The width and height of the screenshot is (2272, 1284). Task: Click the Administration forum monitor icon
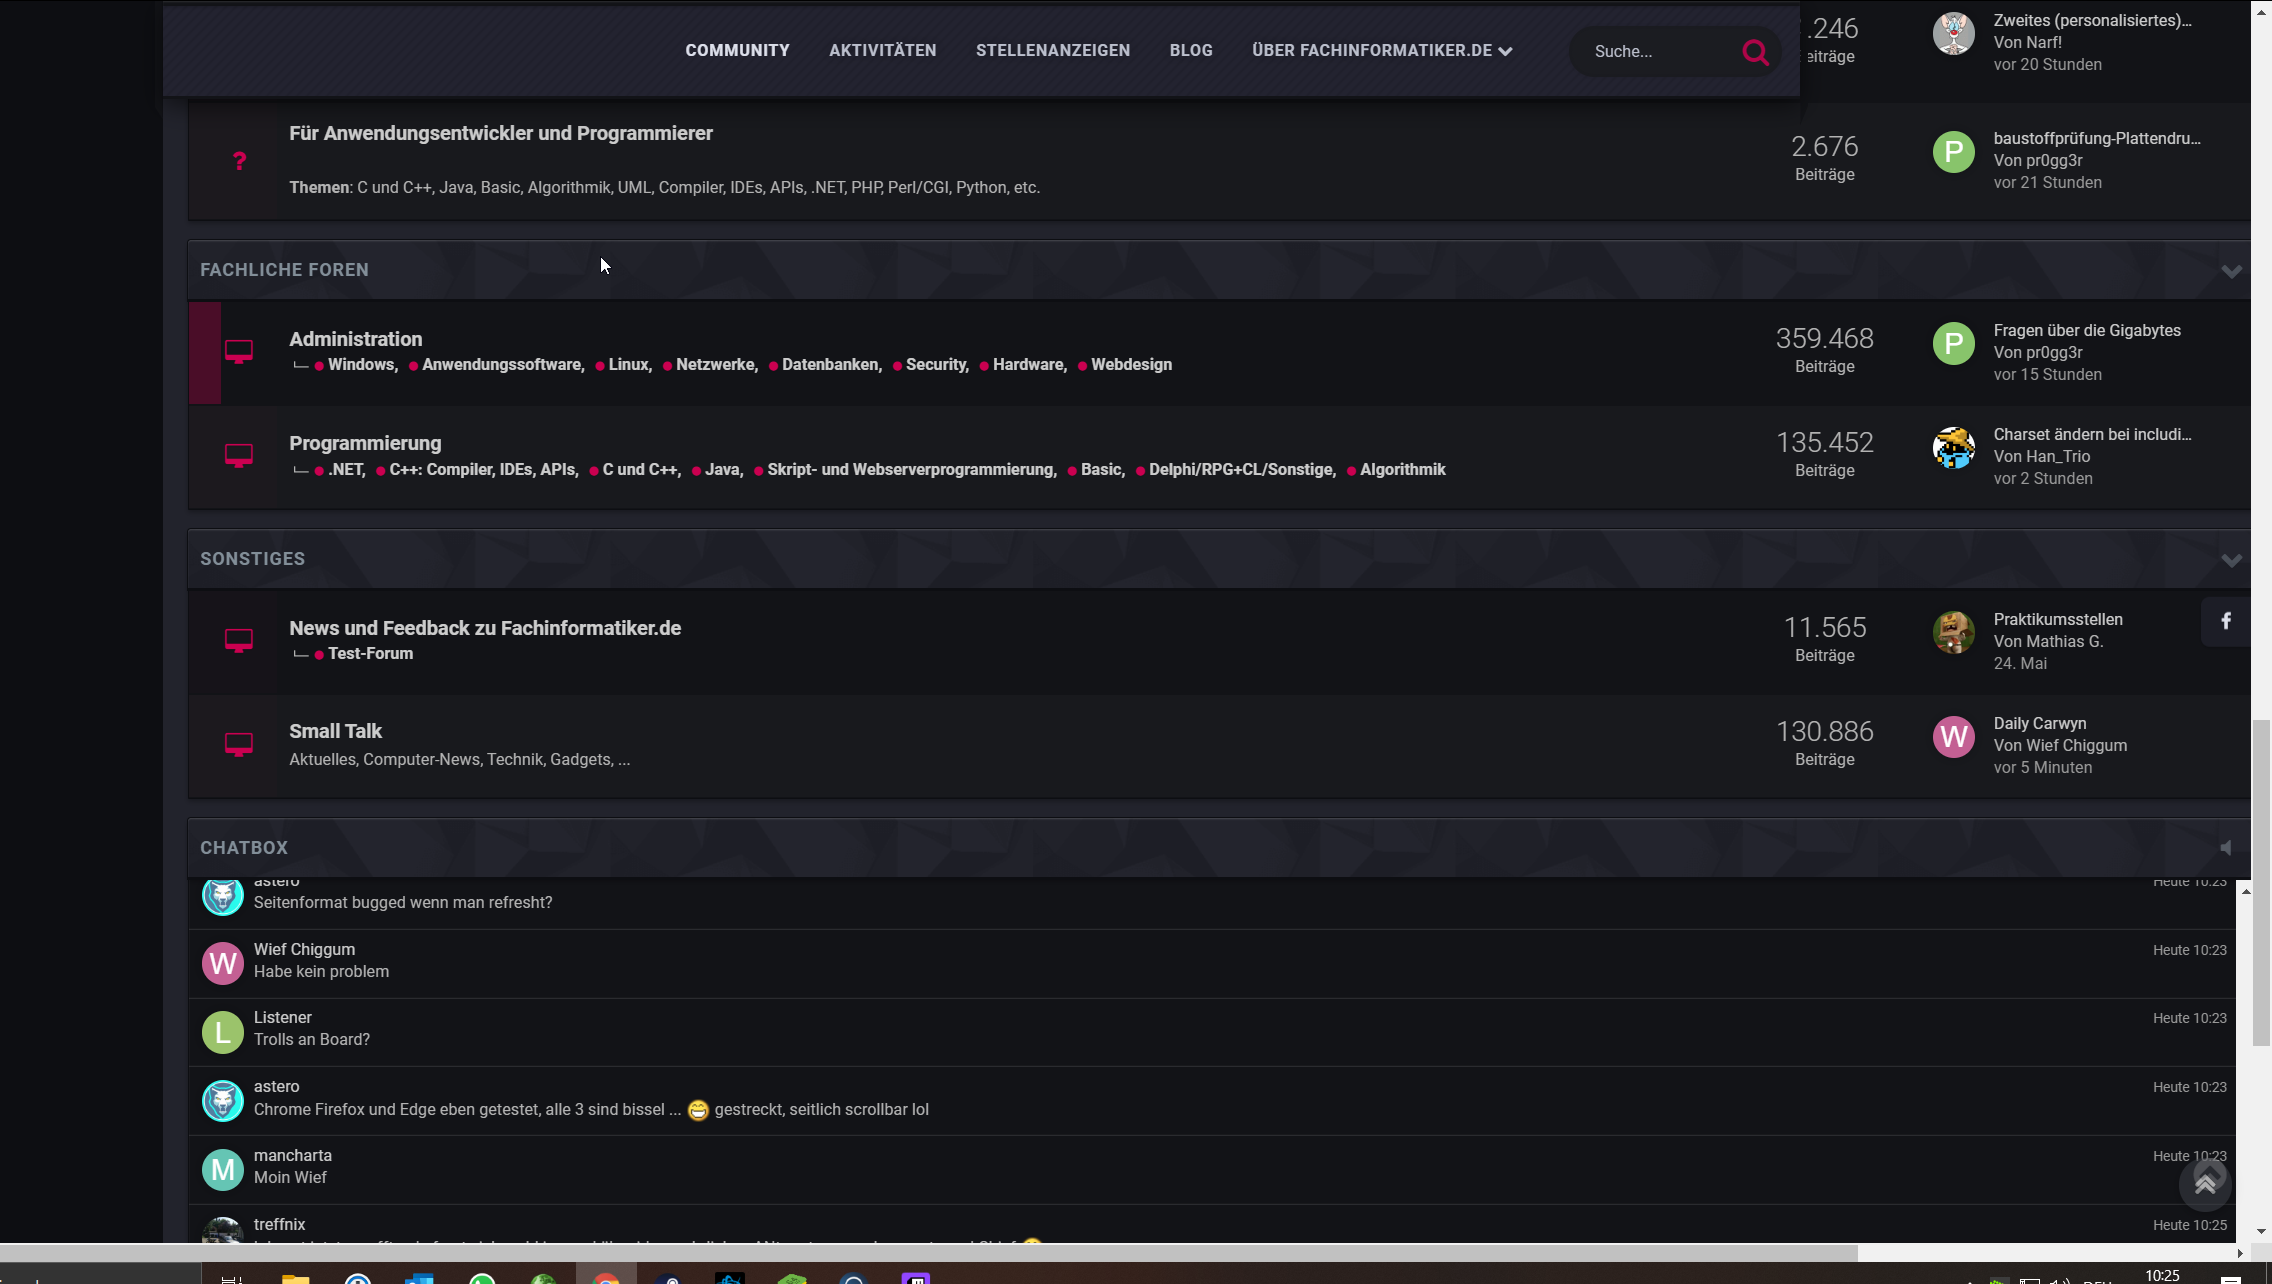(x=239, y=352)
